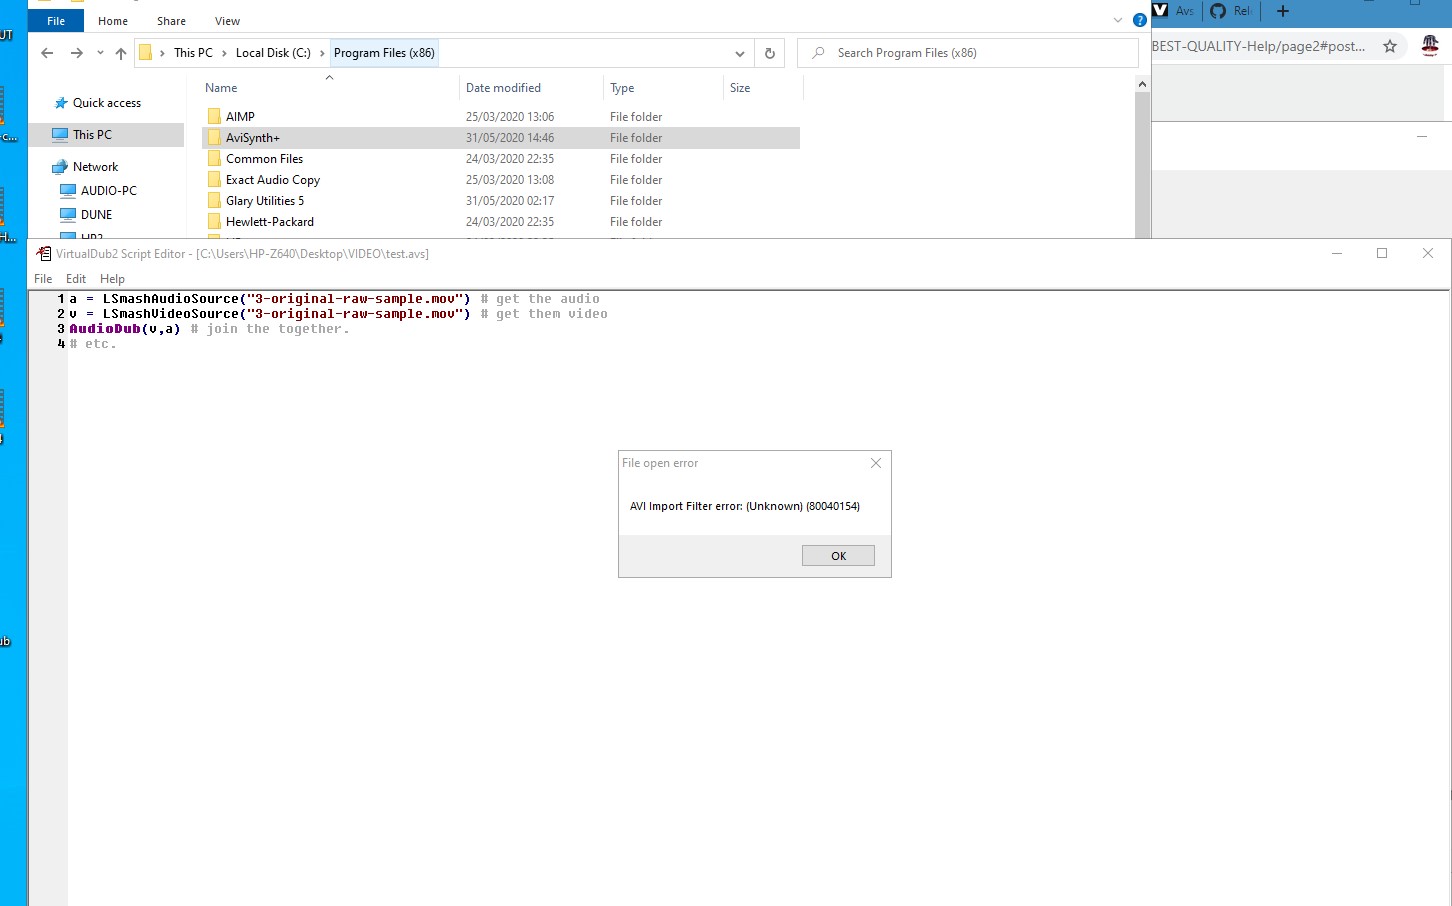Click the Local Disk (C:) breadcrumb
The width and height of the screenshot is (1452, 906).
(273, 53)
